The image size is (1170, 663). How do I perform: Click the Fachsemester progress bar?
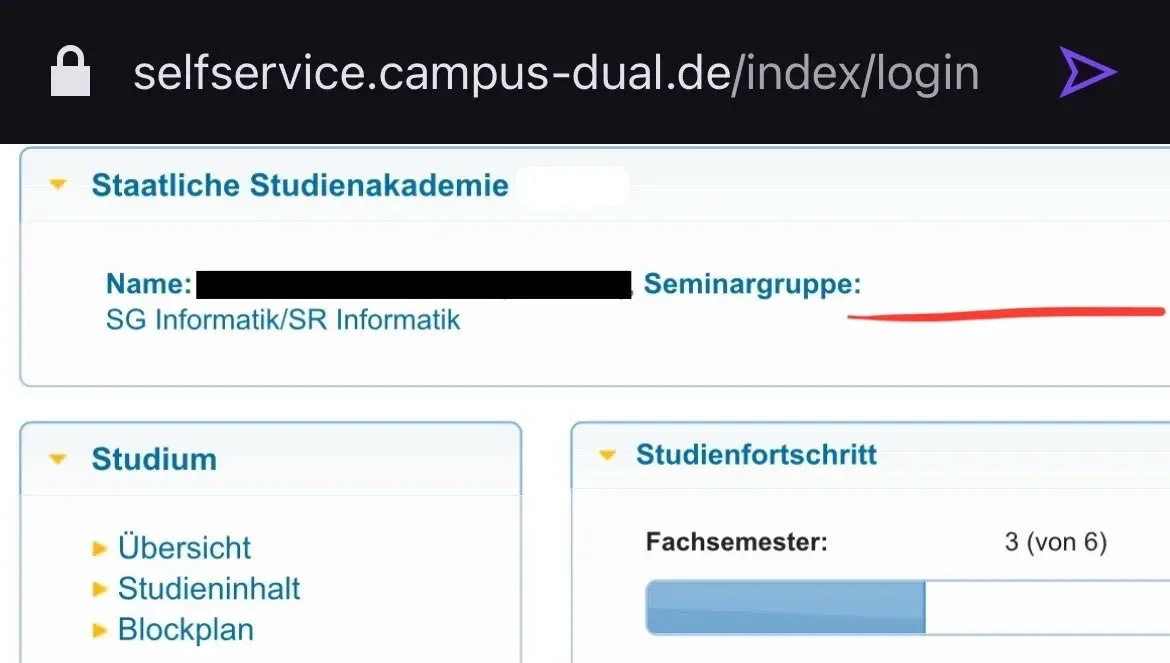tap(900, 608)
